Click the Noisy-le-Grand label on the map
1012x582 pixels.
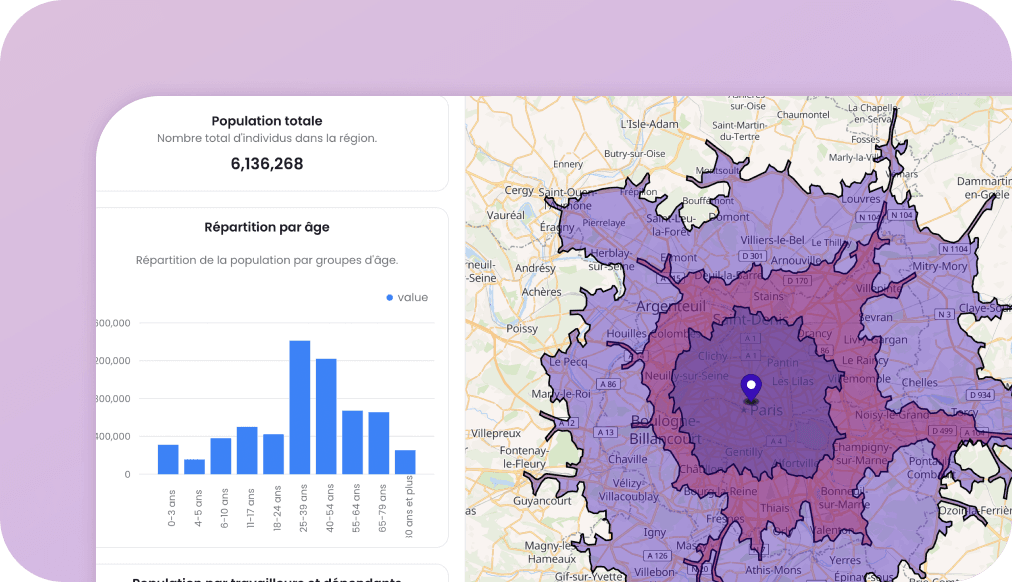click(x=892, y=415)
